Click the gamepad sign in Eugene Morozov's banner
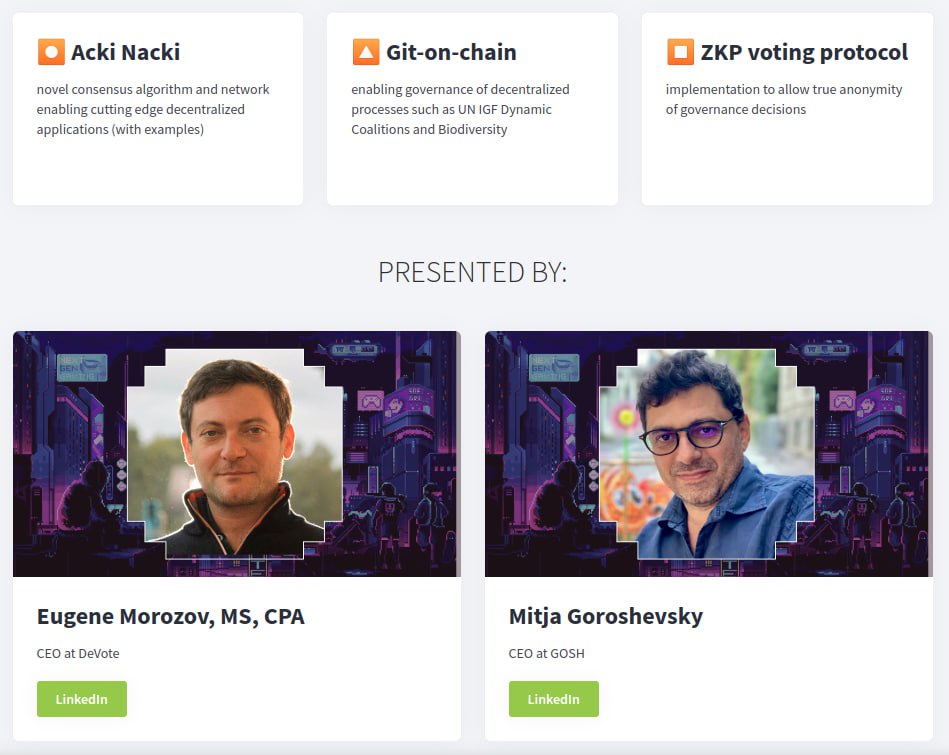 (x=372, y=402)
